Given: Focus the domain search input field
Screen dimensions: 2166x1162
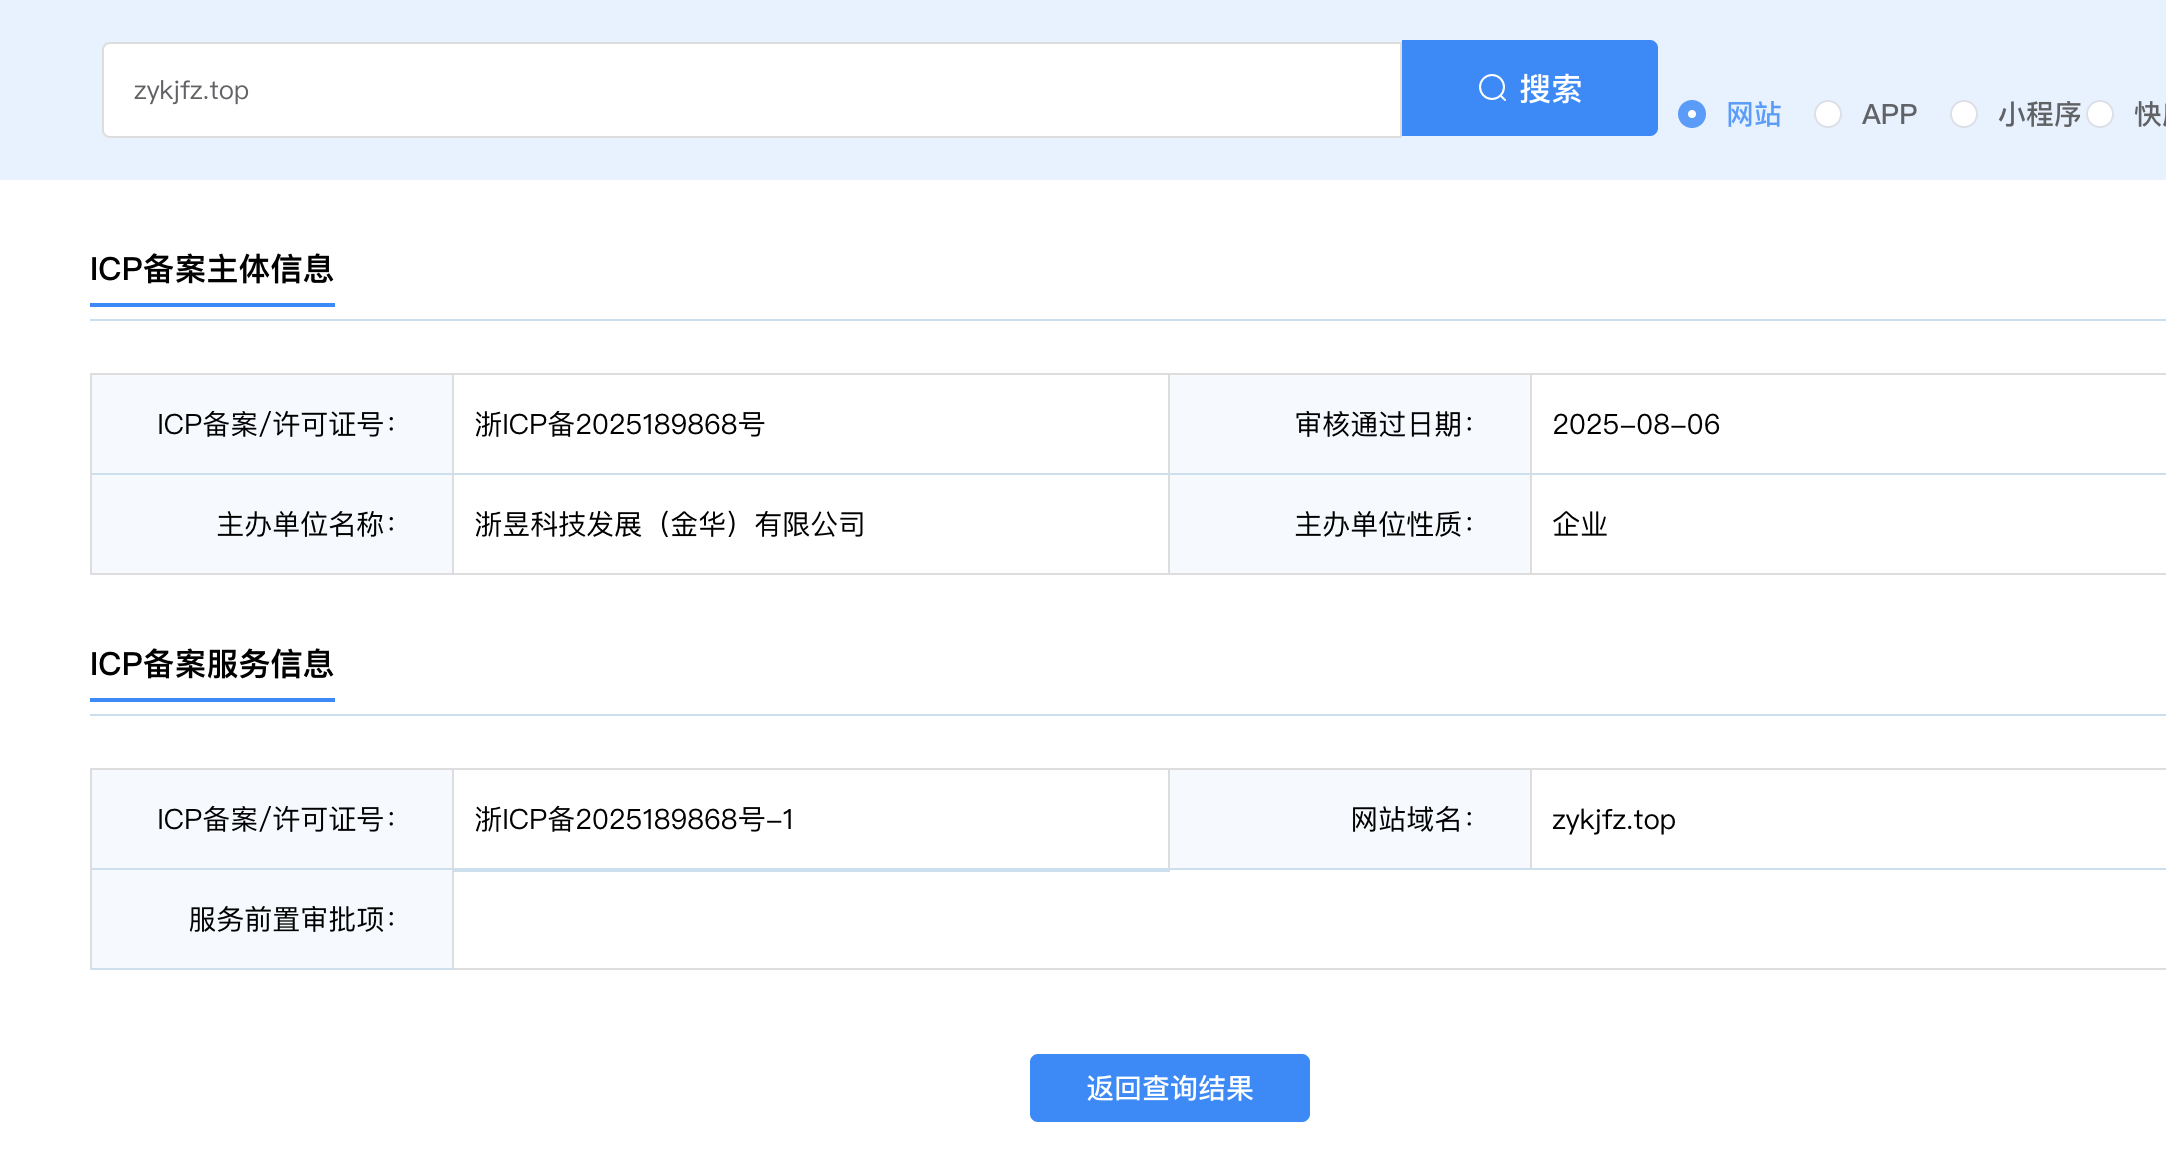Looking at the screenshot, I should [x=750, y=90].
